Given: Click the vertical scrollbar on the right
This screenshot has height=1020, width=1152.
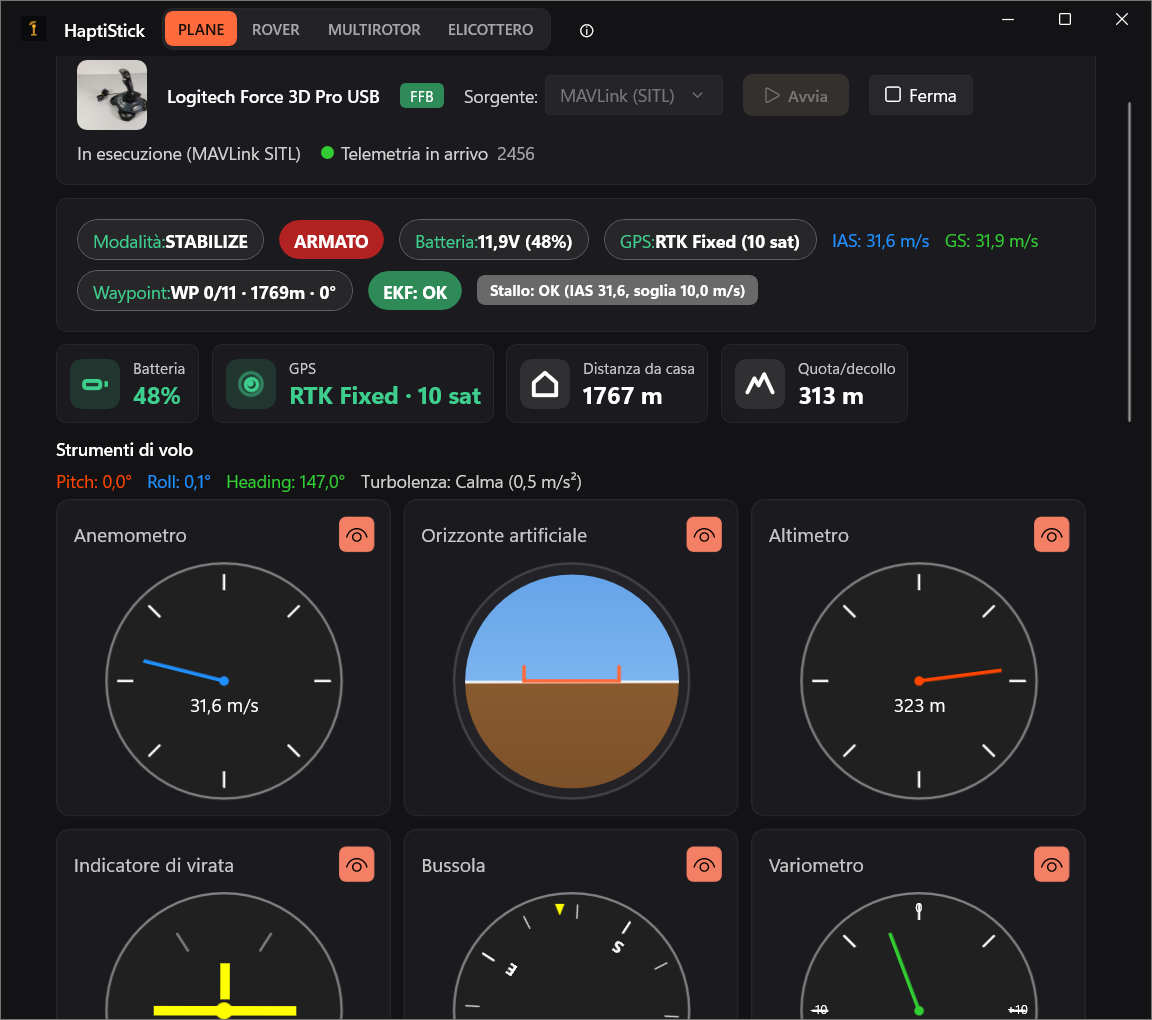Looking at the screenshot, I should (x=1130, y=262).
